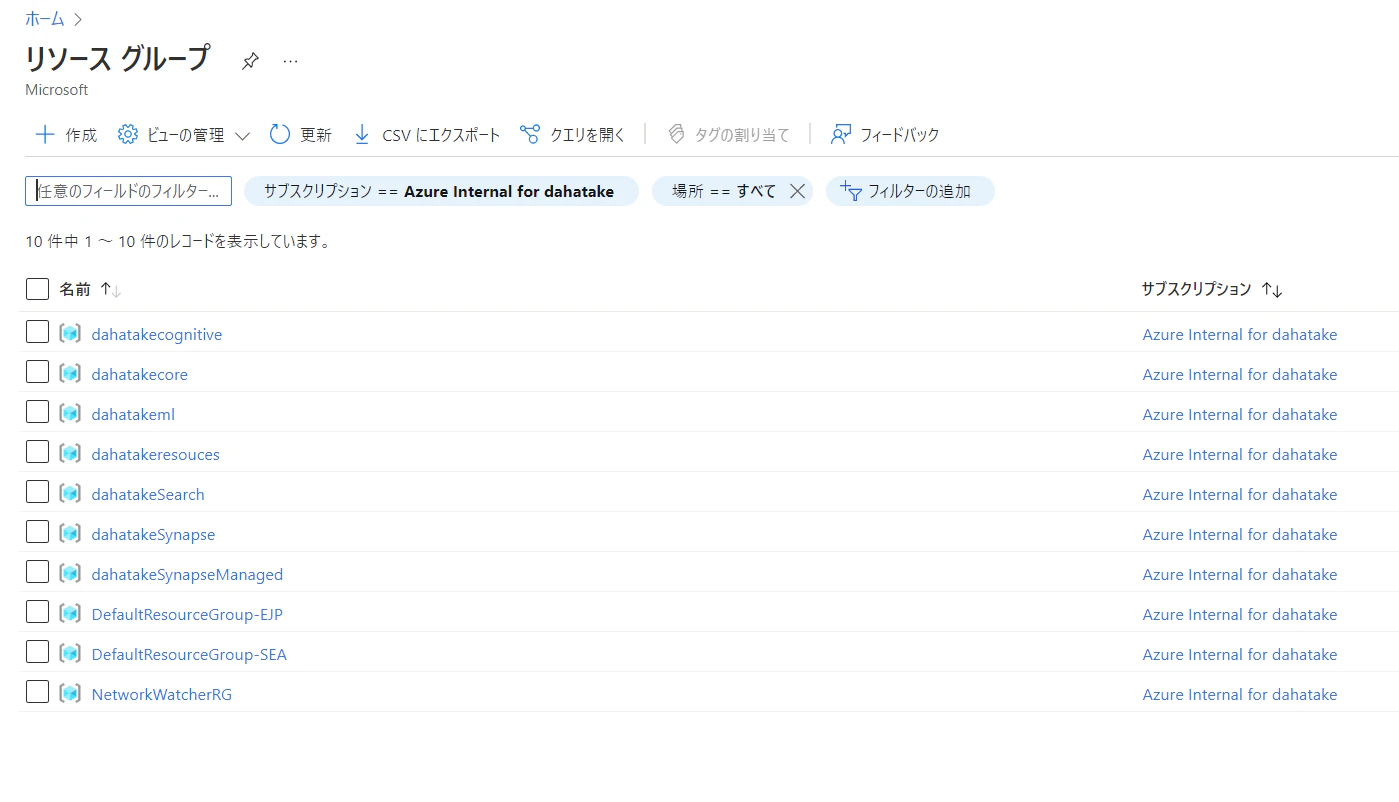This screenshot has height=802, width=1399.
Task: Open subscription link in dahatakecognitive row
Action: [1240, 334]
